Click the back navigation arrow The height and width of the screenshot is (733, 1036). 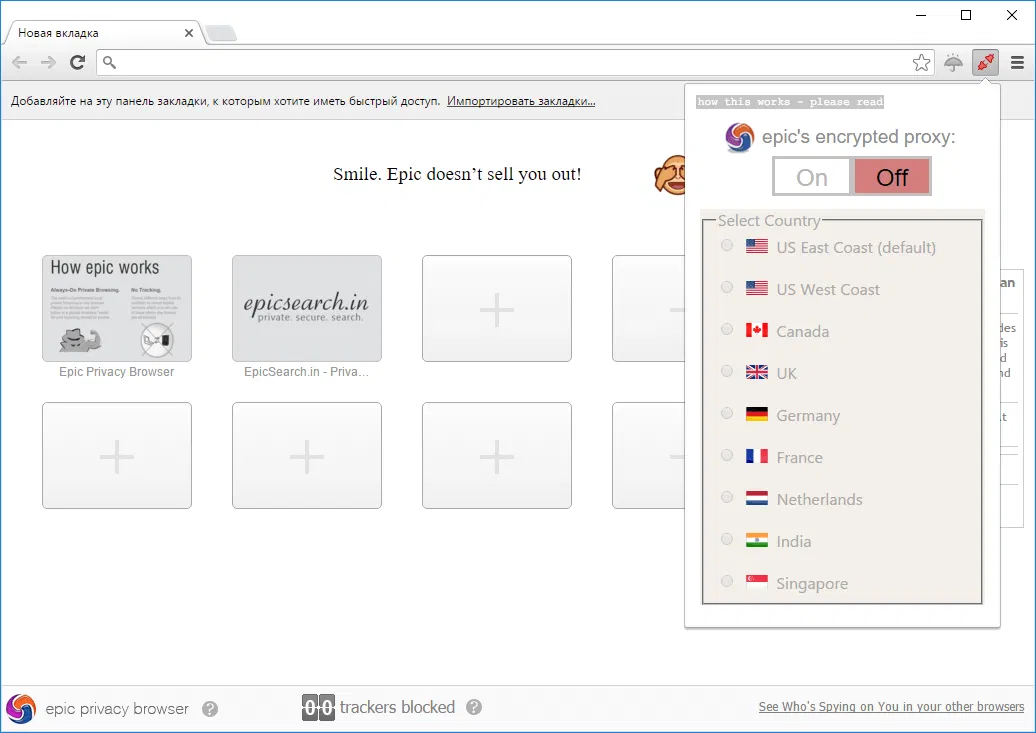pyautogui.click(x=20, y=63)
